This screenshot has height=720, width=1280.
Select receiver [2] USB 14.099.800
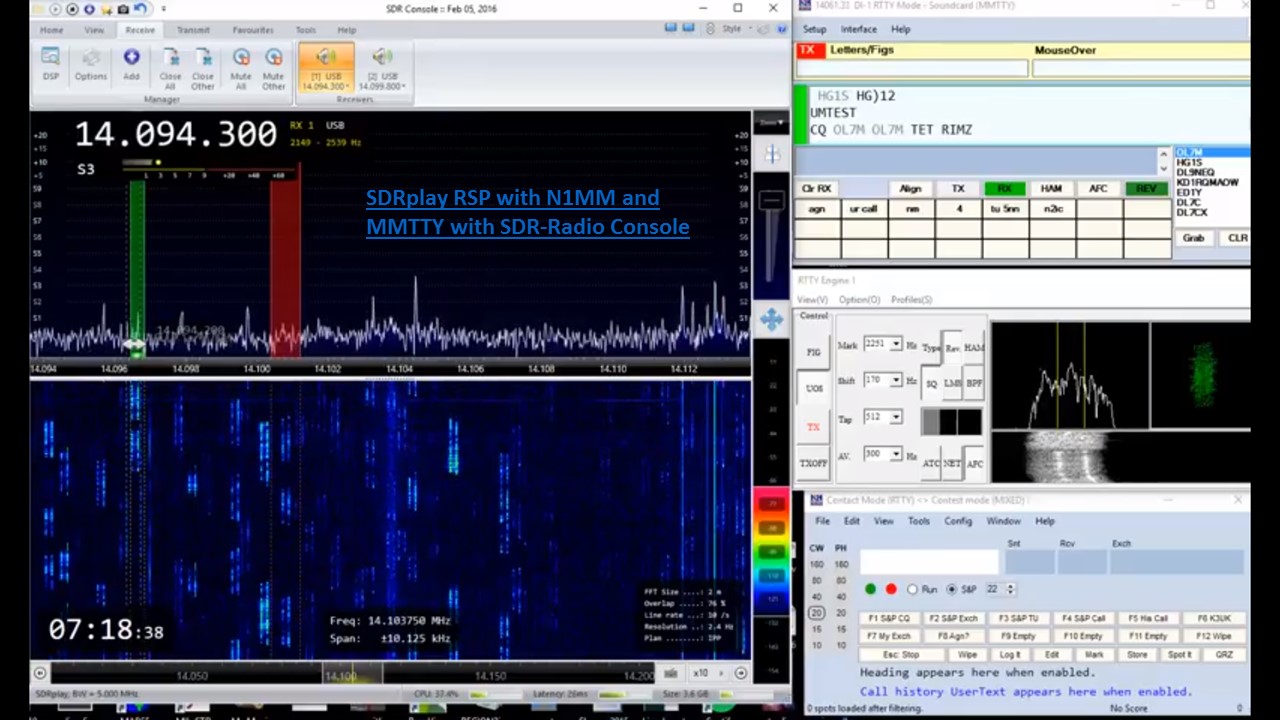pos(382,68)
